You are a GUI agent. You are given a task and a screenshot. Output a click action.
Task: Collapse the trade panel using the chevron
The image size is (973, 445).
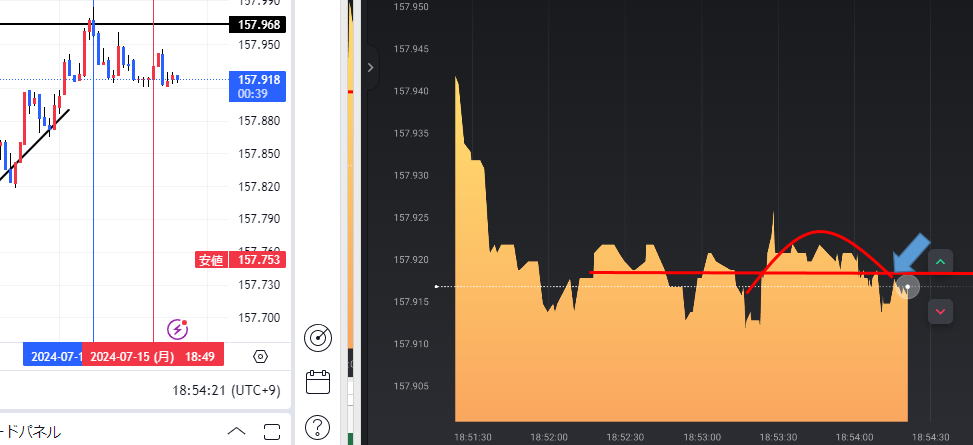(x=236, y=432)
